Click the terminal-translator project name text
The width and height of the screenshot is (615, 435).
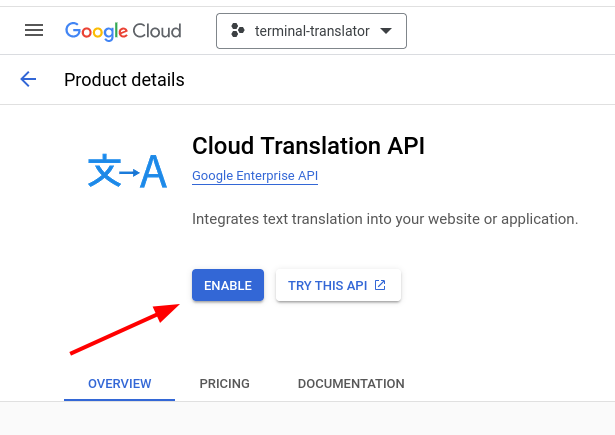click(312, 31)
